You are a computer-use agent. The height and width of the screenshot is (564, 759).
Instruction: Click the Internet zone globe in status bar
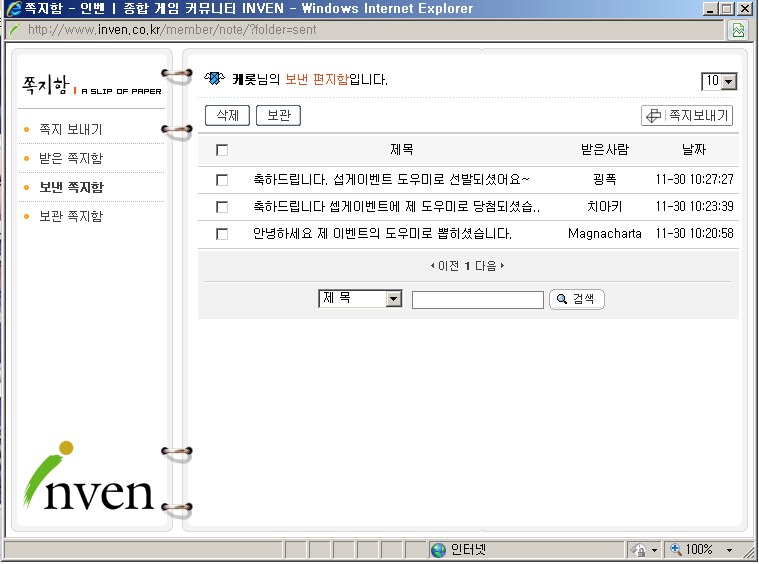[x=438, y=550]
